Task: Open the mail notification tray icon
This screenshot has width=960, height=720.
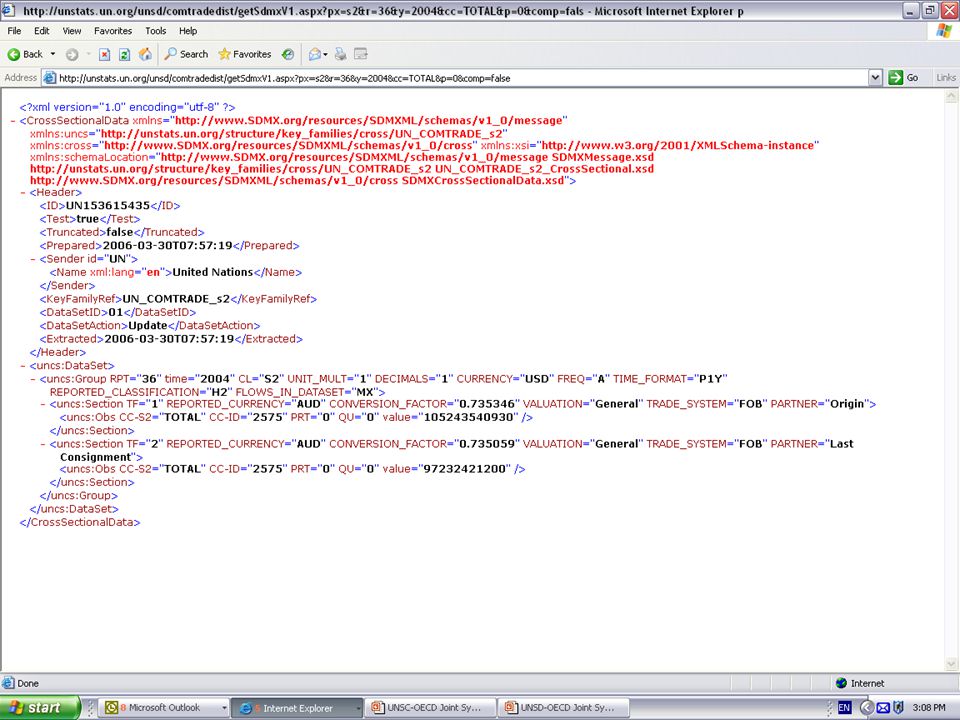Action: pyautogui.click(x=883, y=708)
